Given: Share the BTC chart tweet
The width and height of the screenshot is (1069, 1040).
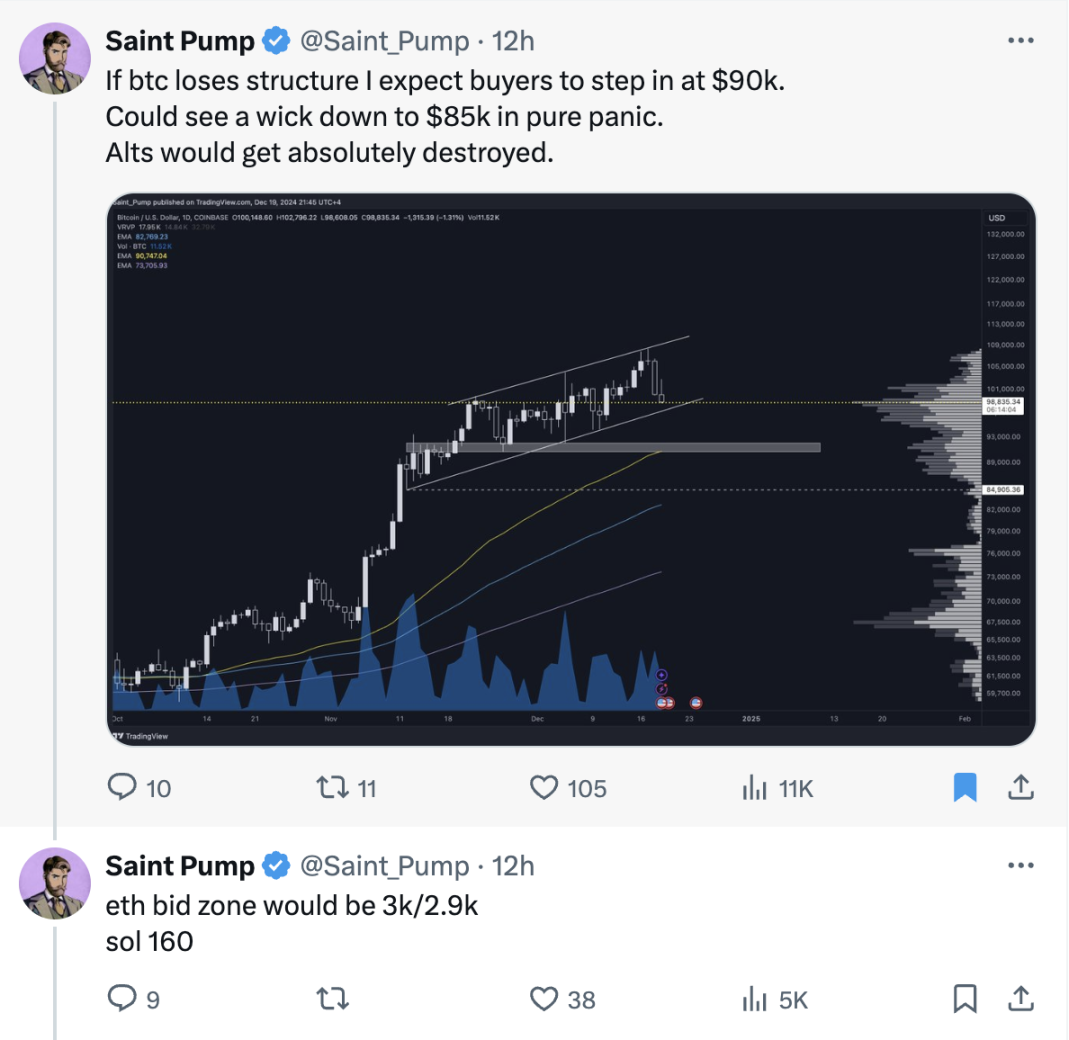Looking at the screenshot, I should coord(1020,788).
